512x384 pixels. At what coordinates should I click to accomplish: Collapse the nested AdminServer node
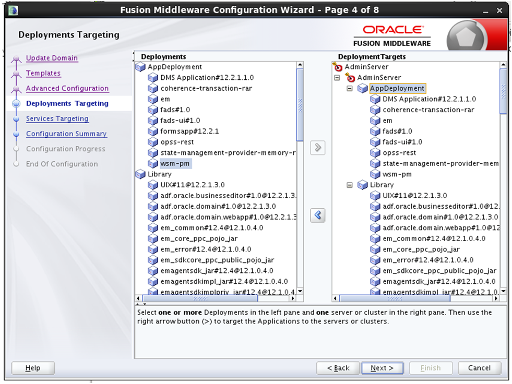(337, 78)
